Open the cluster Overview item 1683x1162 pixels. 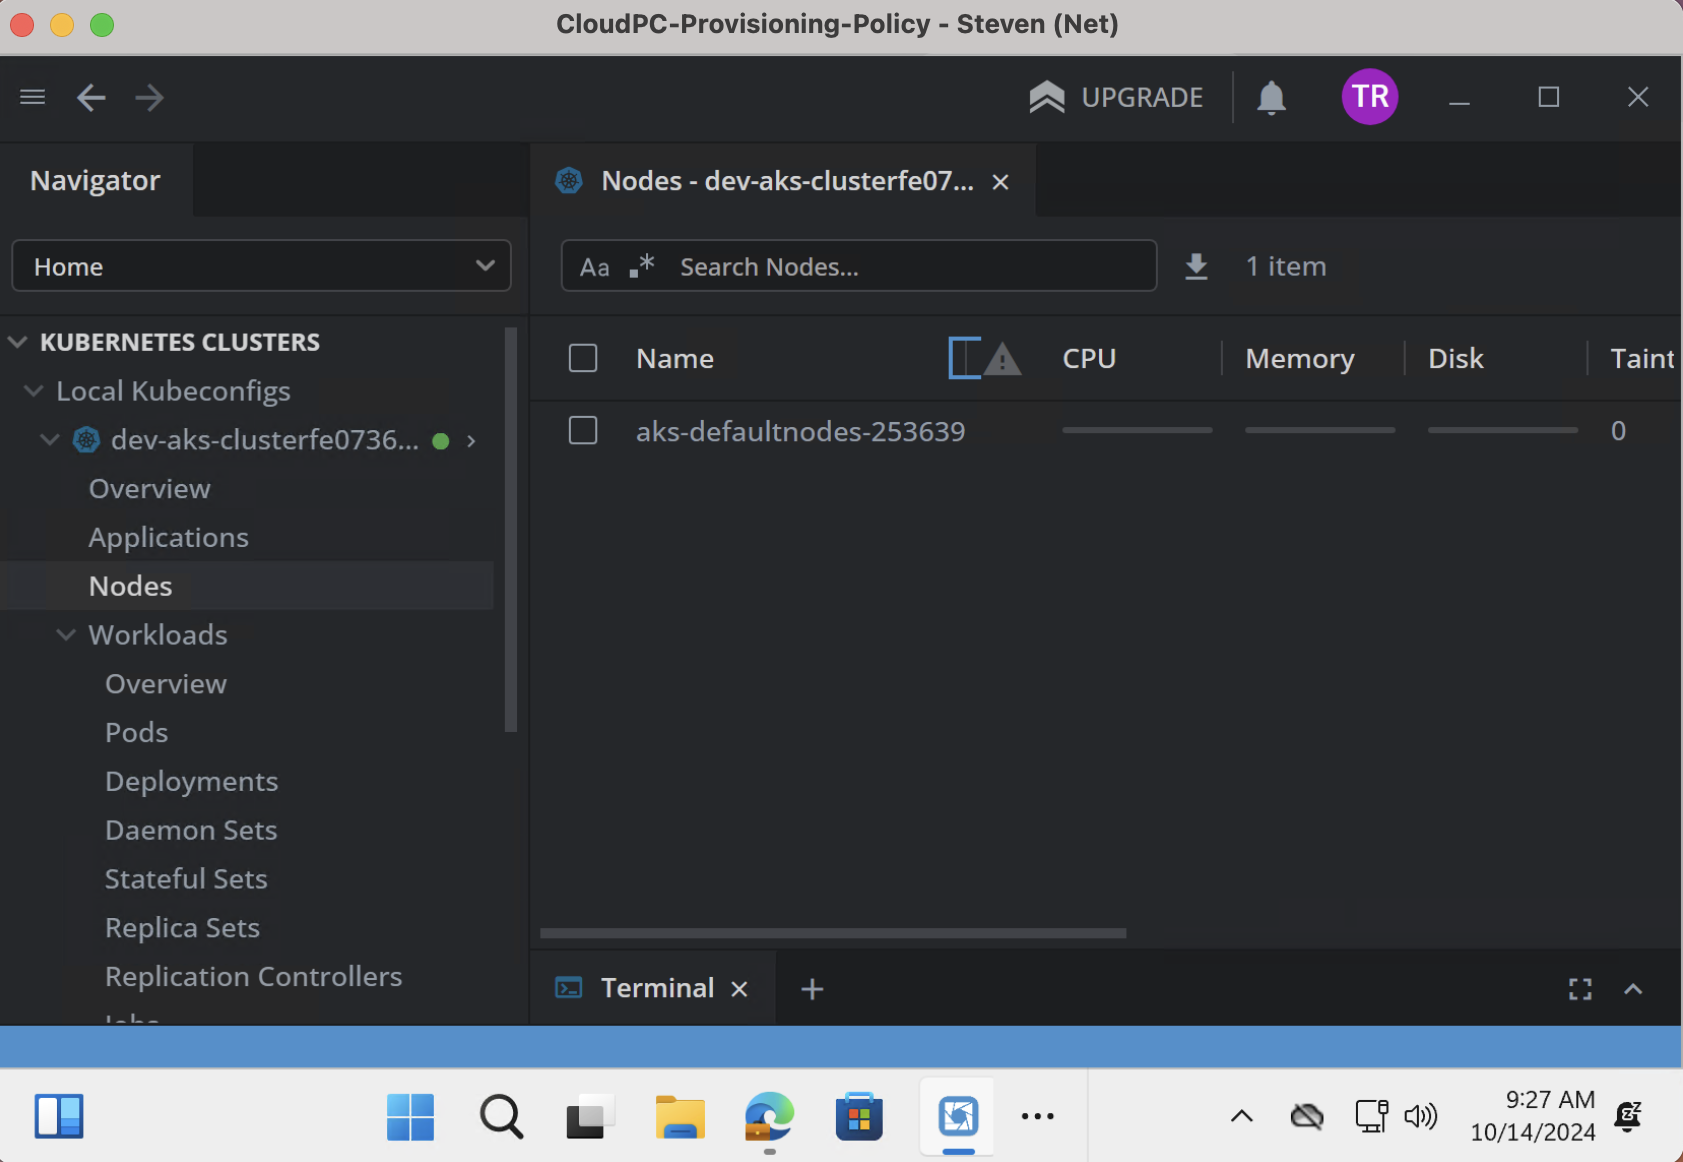click(x=150, y=488)
